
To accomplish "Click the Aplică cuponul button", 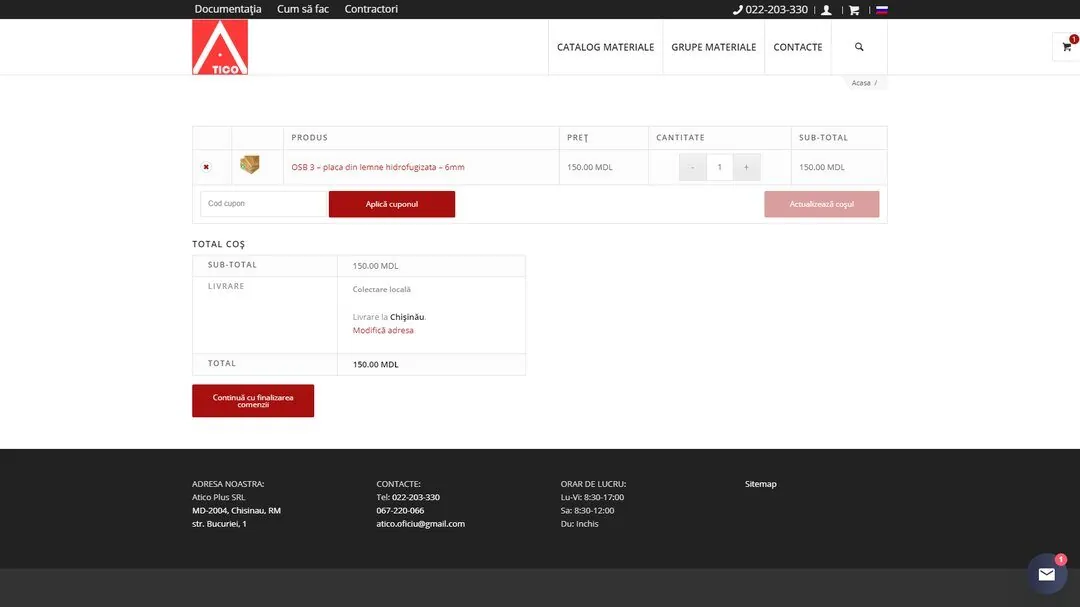I will [392, 204].
